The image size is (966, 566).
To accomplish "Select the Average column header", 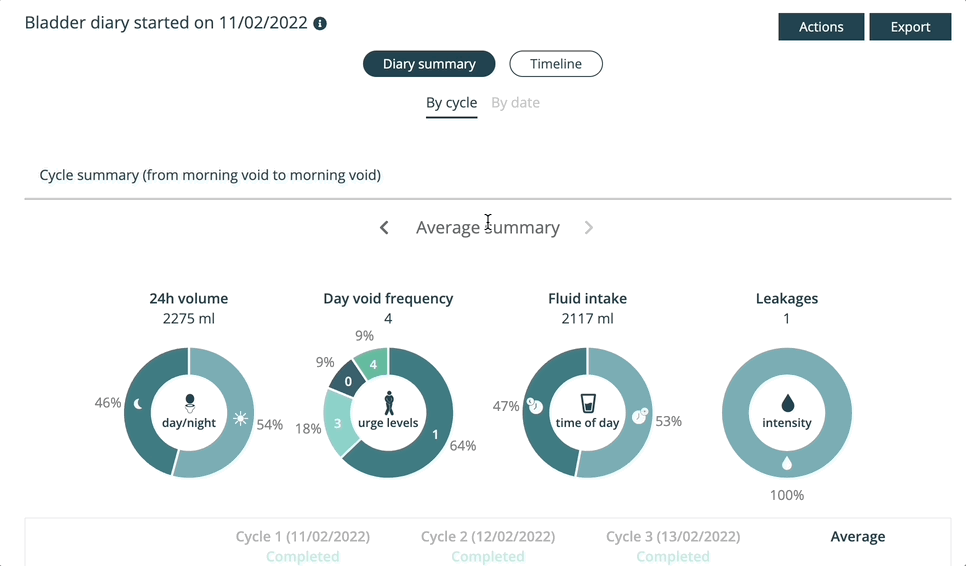I will pos(858,537).
